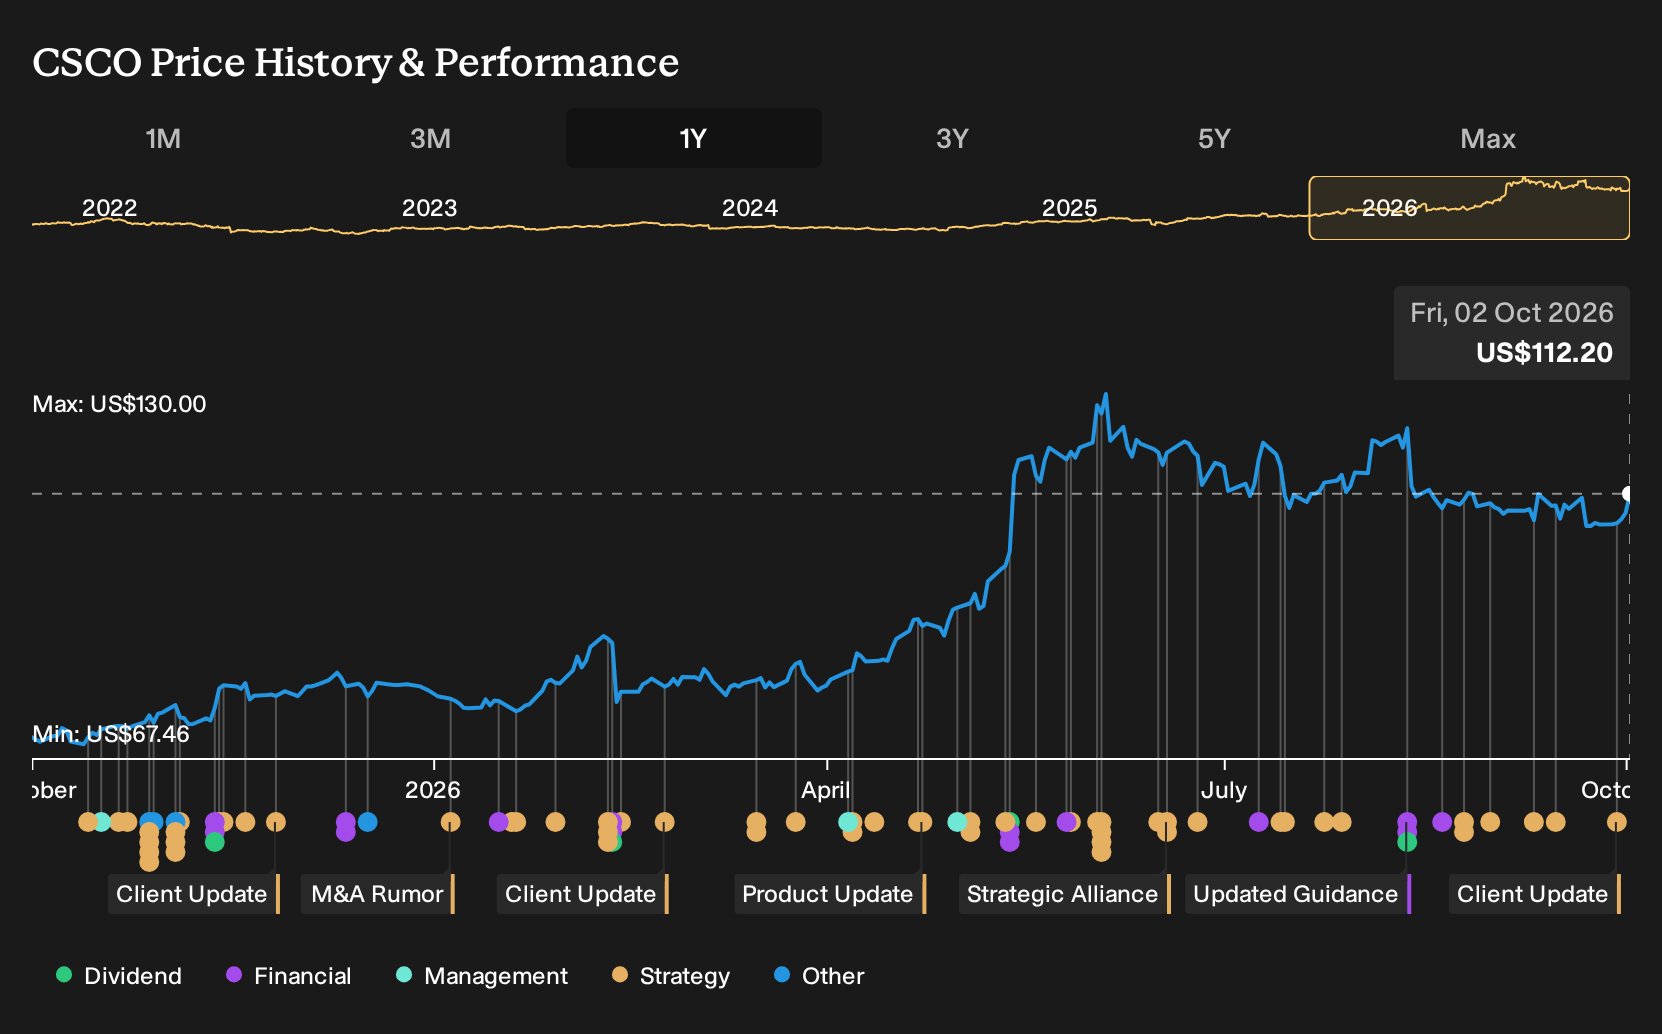
Task: Click the US$112.20 tooltip price
Action: pyautogui.click(x=1544, y=352)
